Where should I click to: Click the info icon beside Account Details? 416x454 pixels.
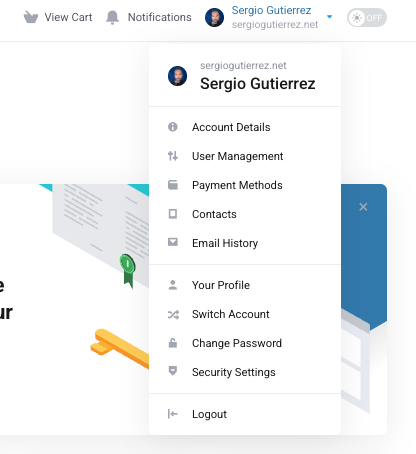(x=173, y=127)
